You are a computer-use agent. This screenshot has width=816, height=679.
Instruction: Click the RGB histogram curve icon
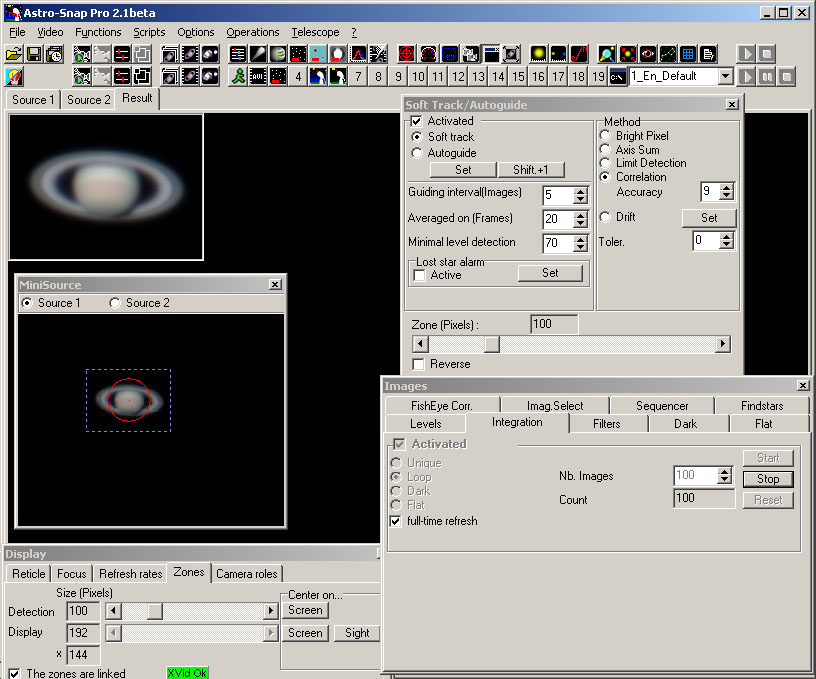(x=358, y=54)
